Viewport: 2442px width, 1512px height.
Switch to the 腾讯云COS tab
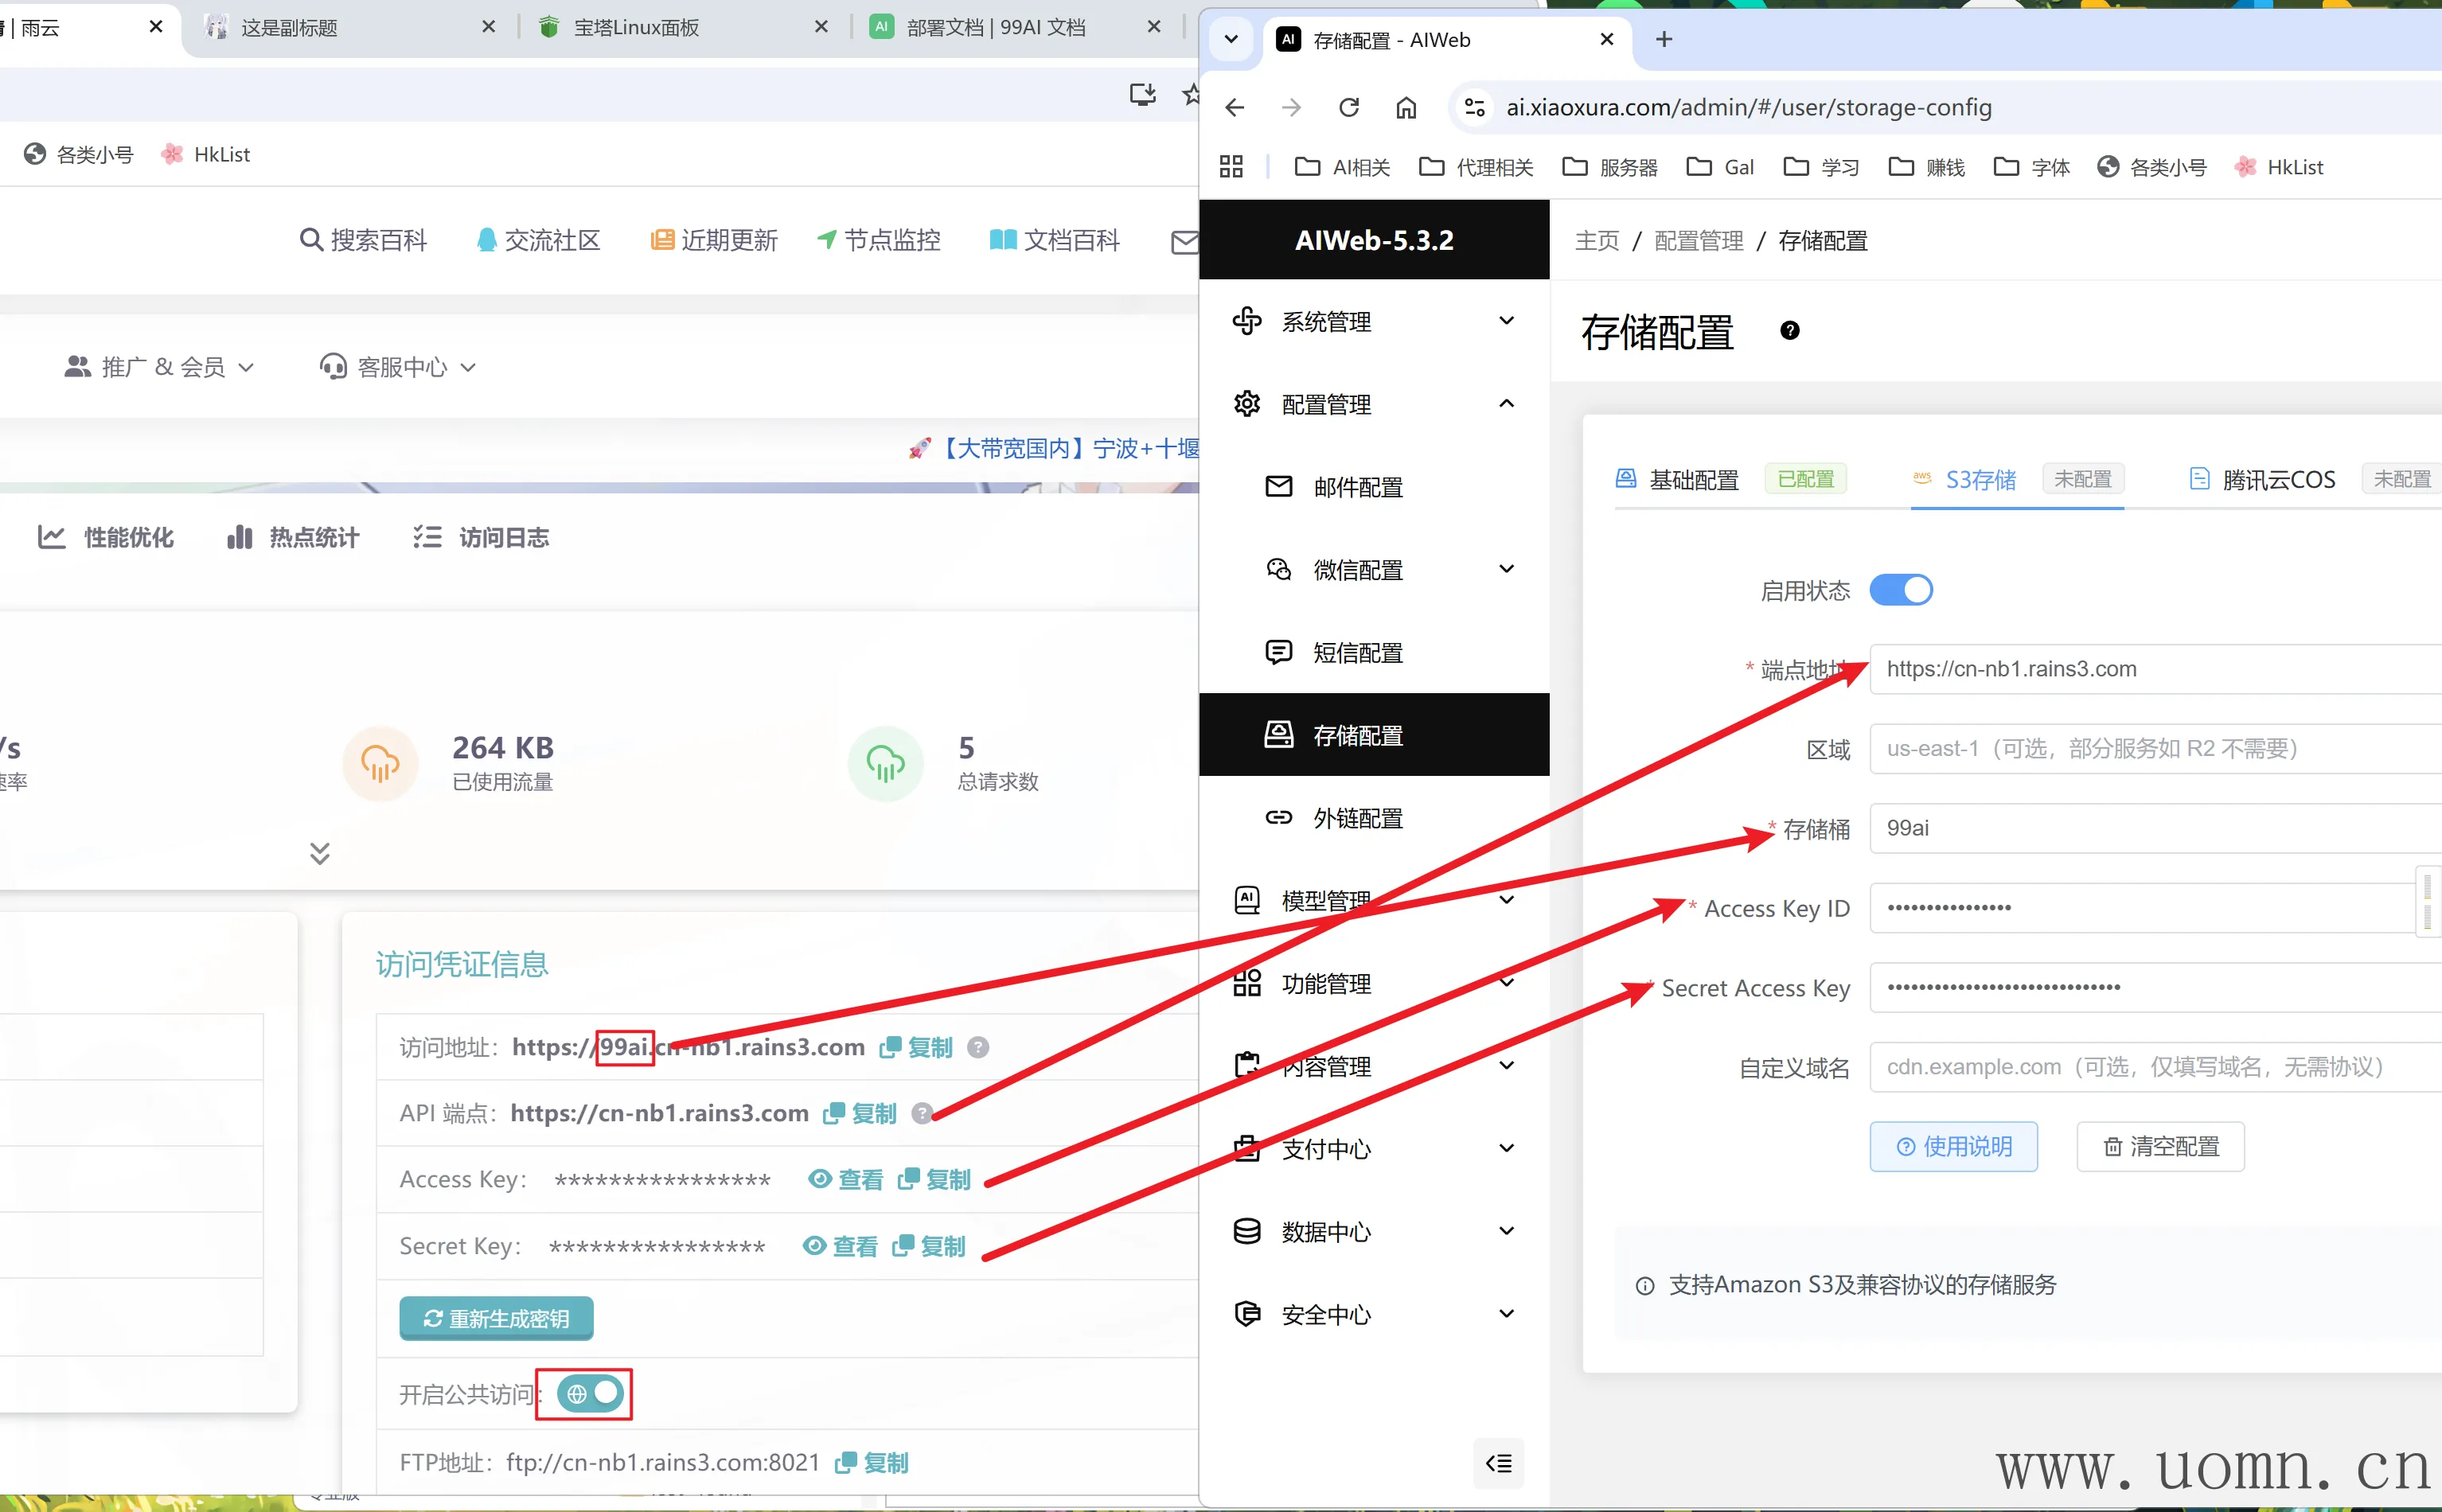[x=2277, y=480]
